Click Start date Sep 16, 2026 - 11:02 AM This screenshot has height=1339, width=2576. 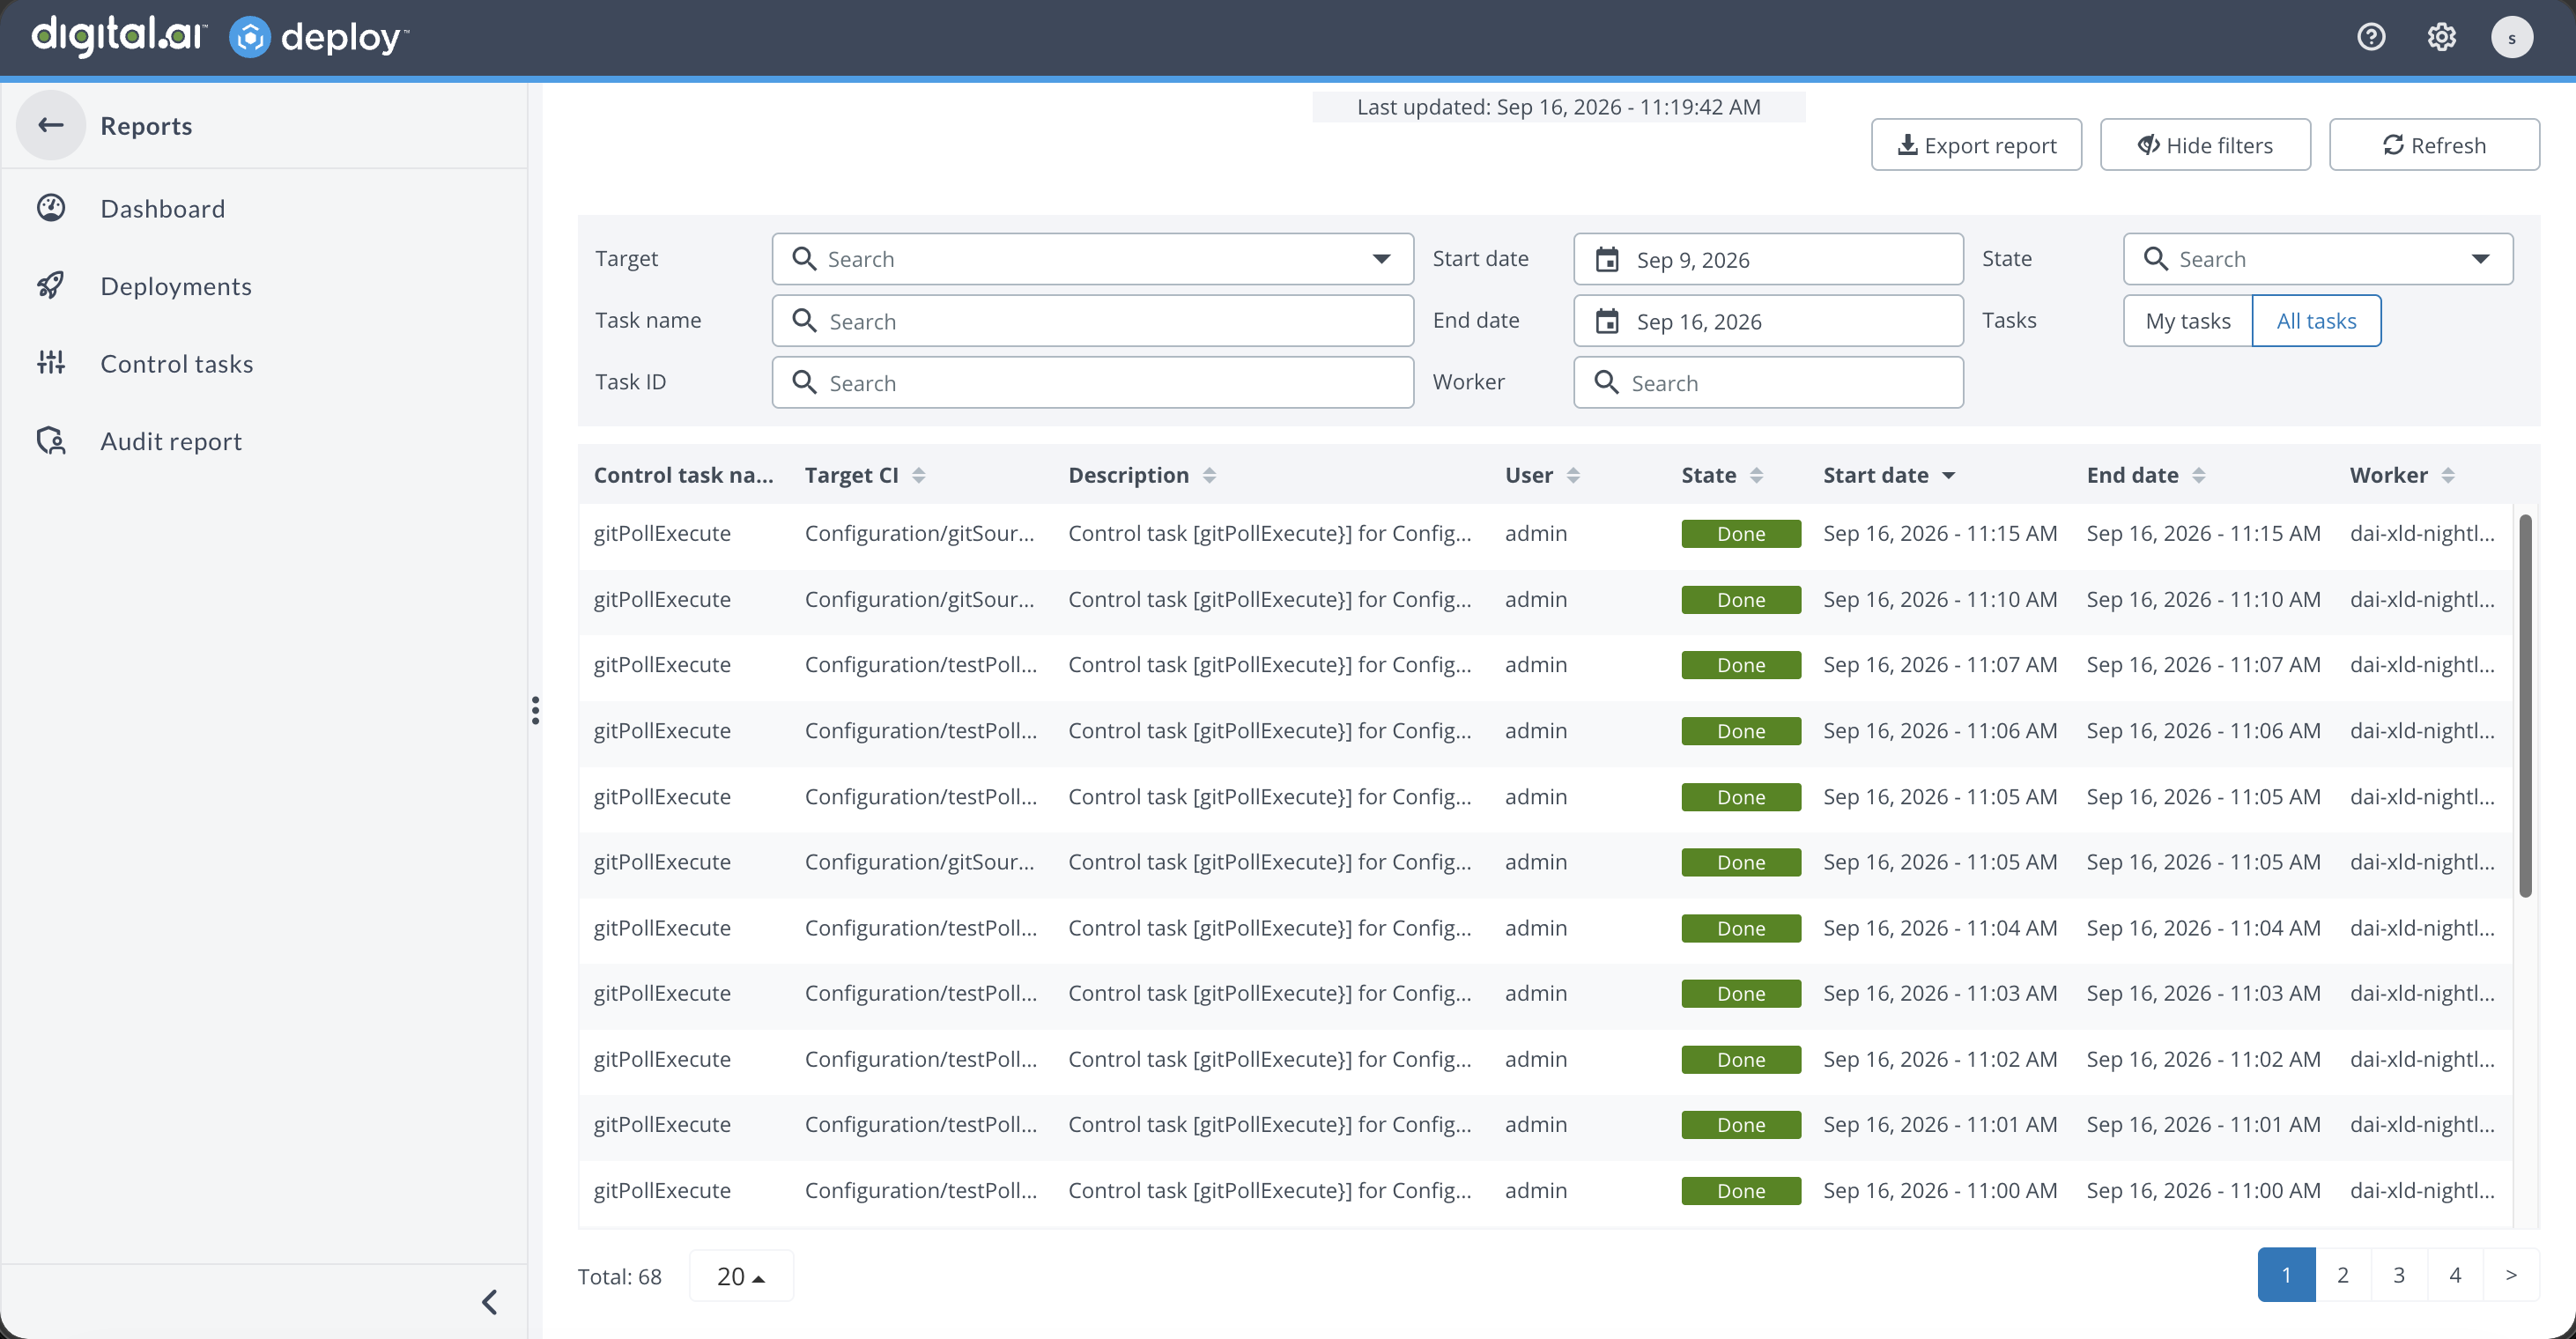(x=1940, y=1059)
